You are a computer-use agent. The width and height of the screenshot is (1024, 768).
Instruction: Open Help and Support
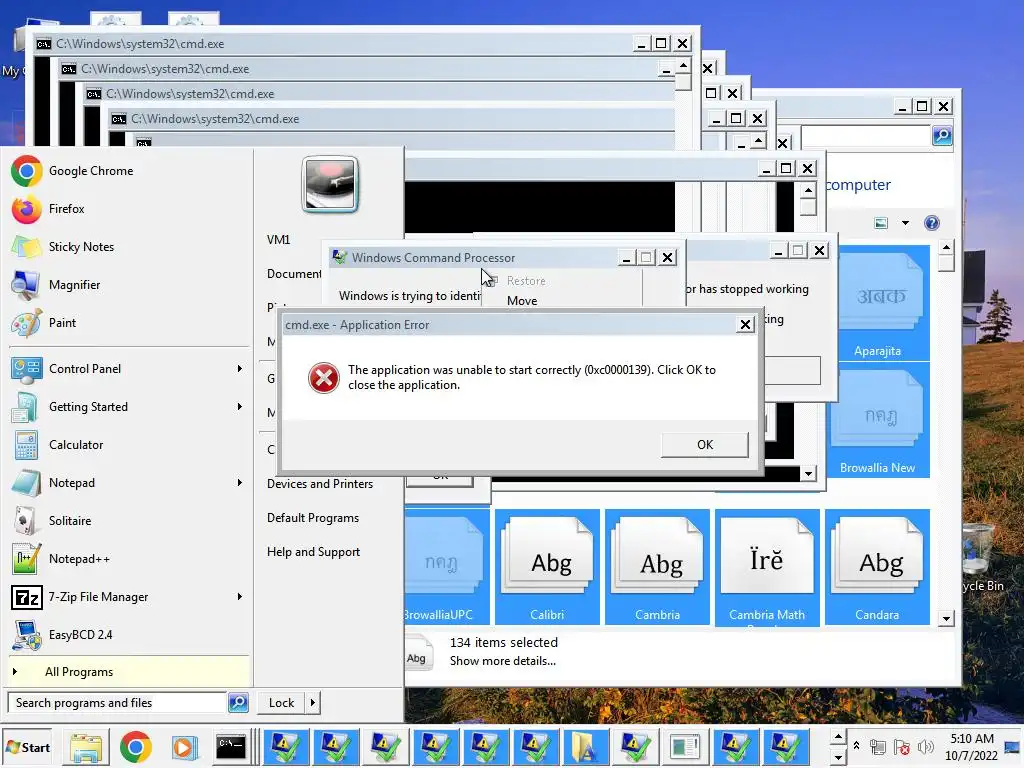click(313, 552)
